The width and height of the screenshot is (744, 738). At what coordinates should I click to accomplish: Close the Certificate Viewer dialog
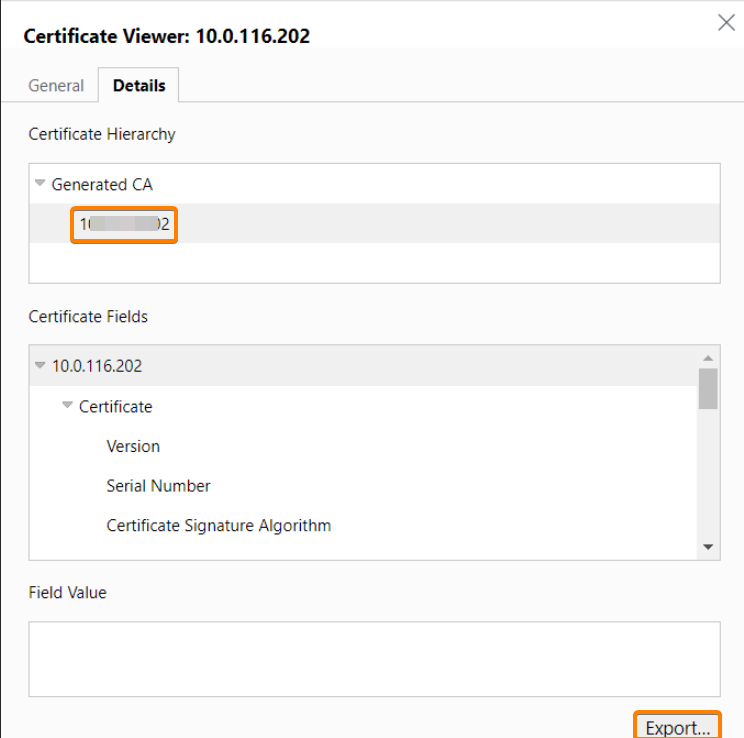click(726, 23)
